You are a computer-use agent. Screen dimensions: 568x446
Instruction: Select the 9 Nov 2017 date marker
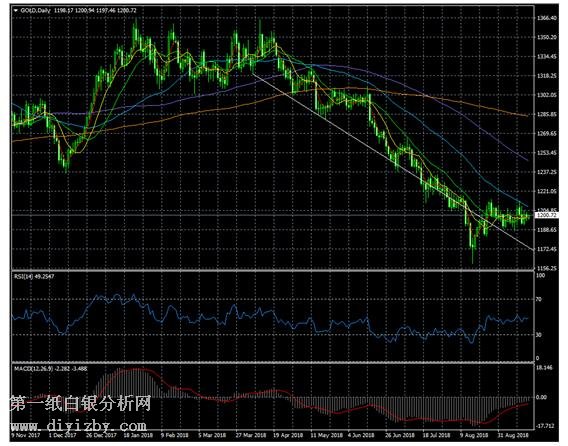25,435
